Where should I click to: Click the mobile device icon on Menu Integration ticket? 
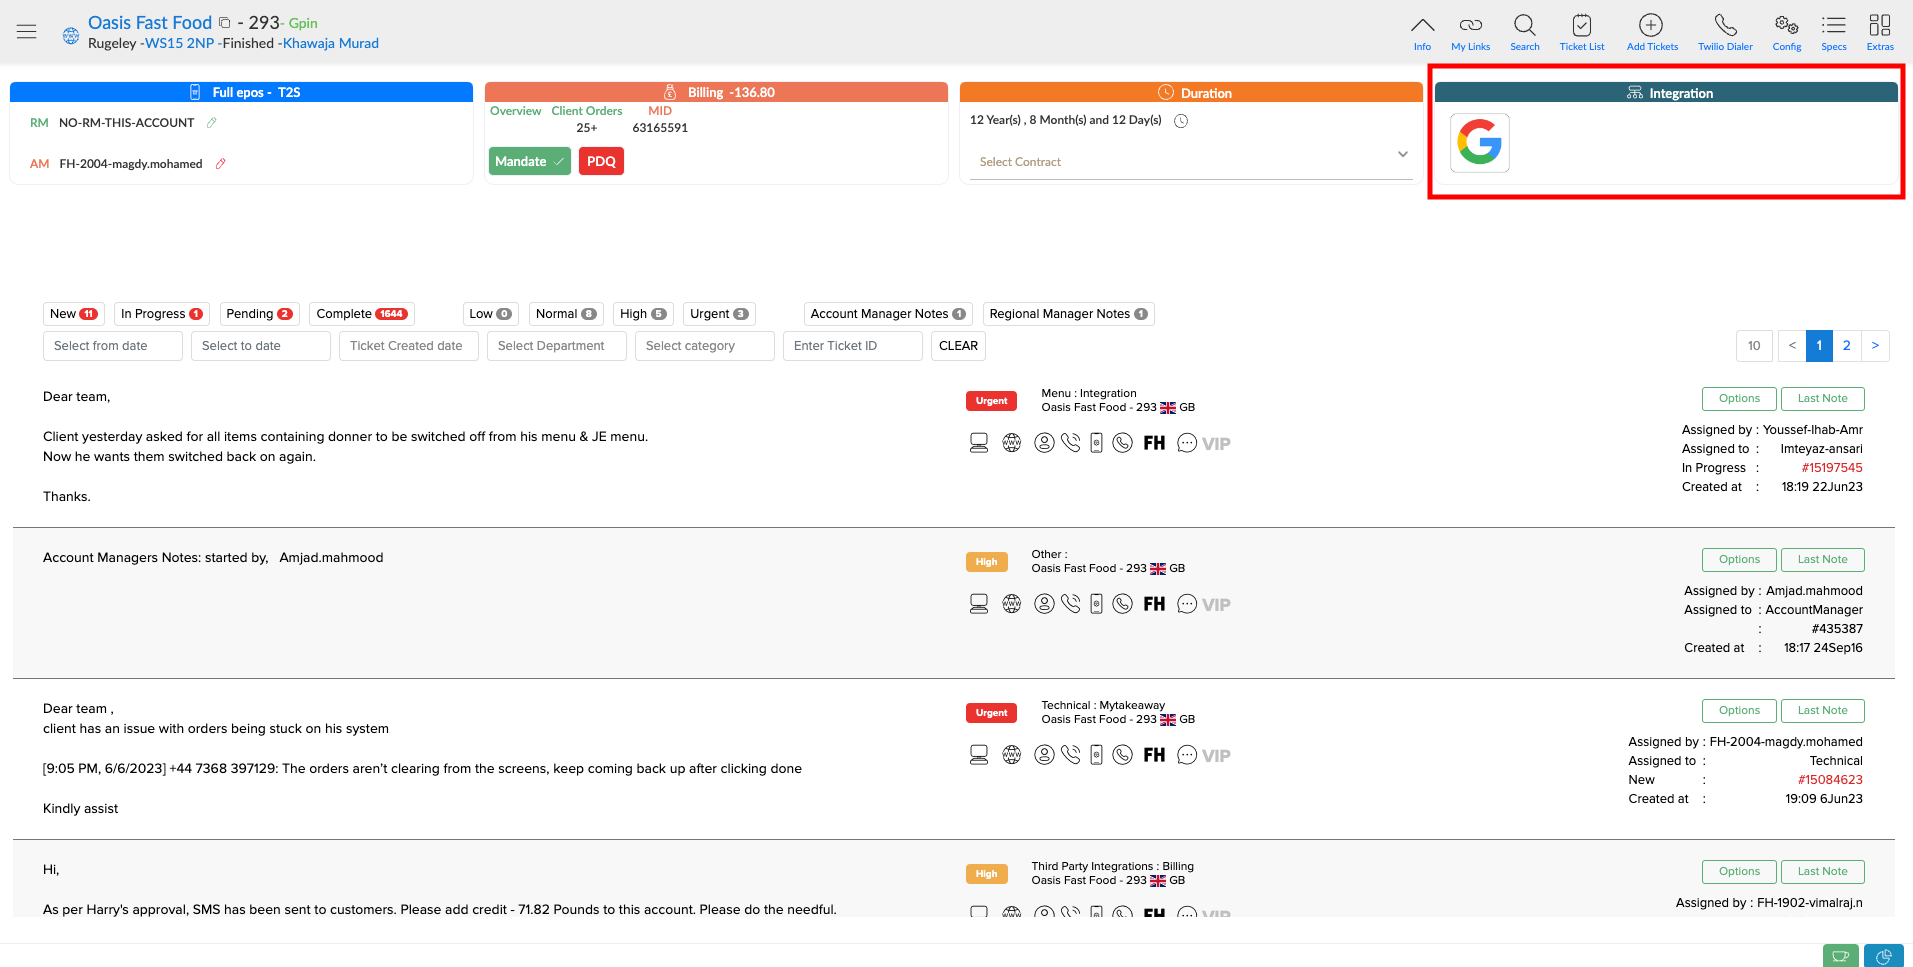[x=1096, y=443]
